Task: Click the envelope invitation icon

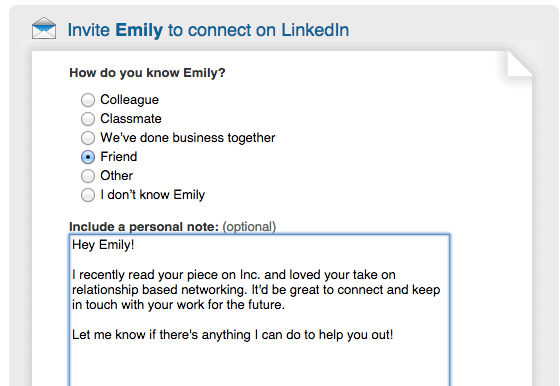Action: pyautogui.click(x=44, y=28)
